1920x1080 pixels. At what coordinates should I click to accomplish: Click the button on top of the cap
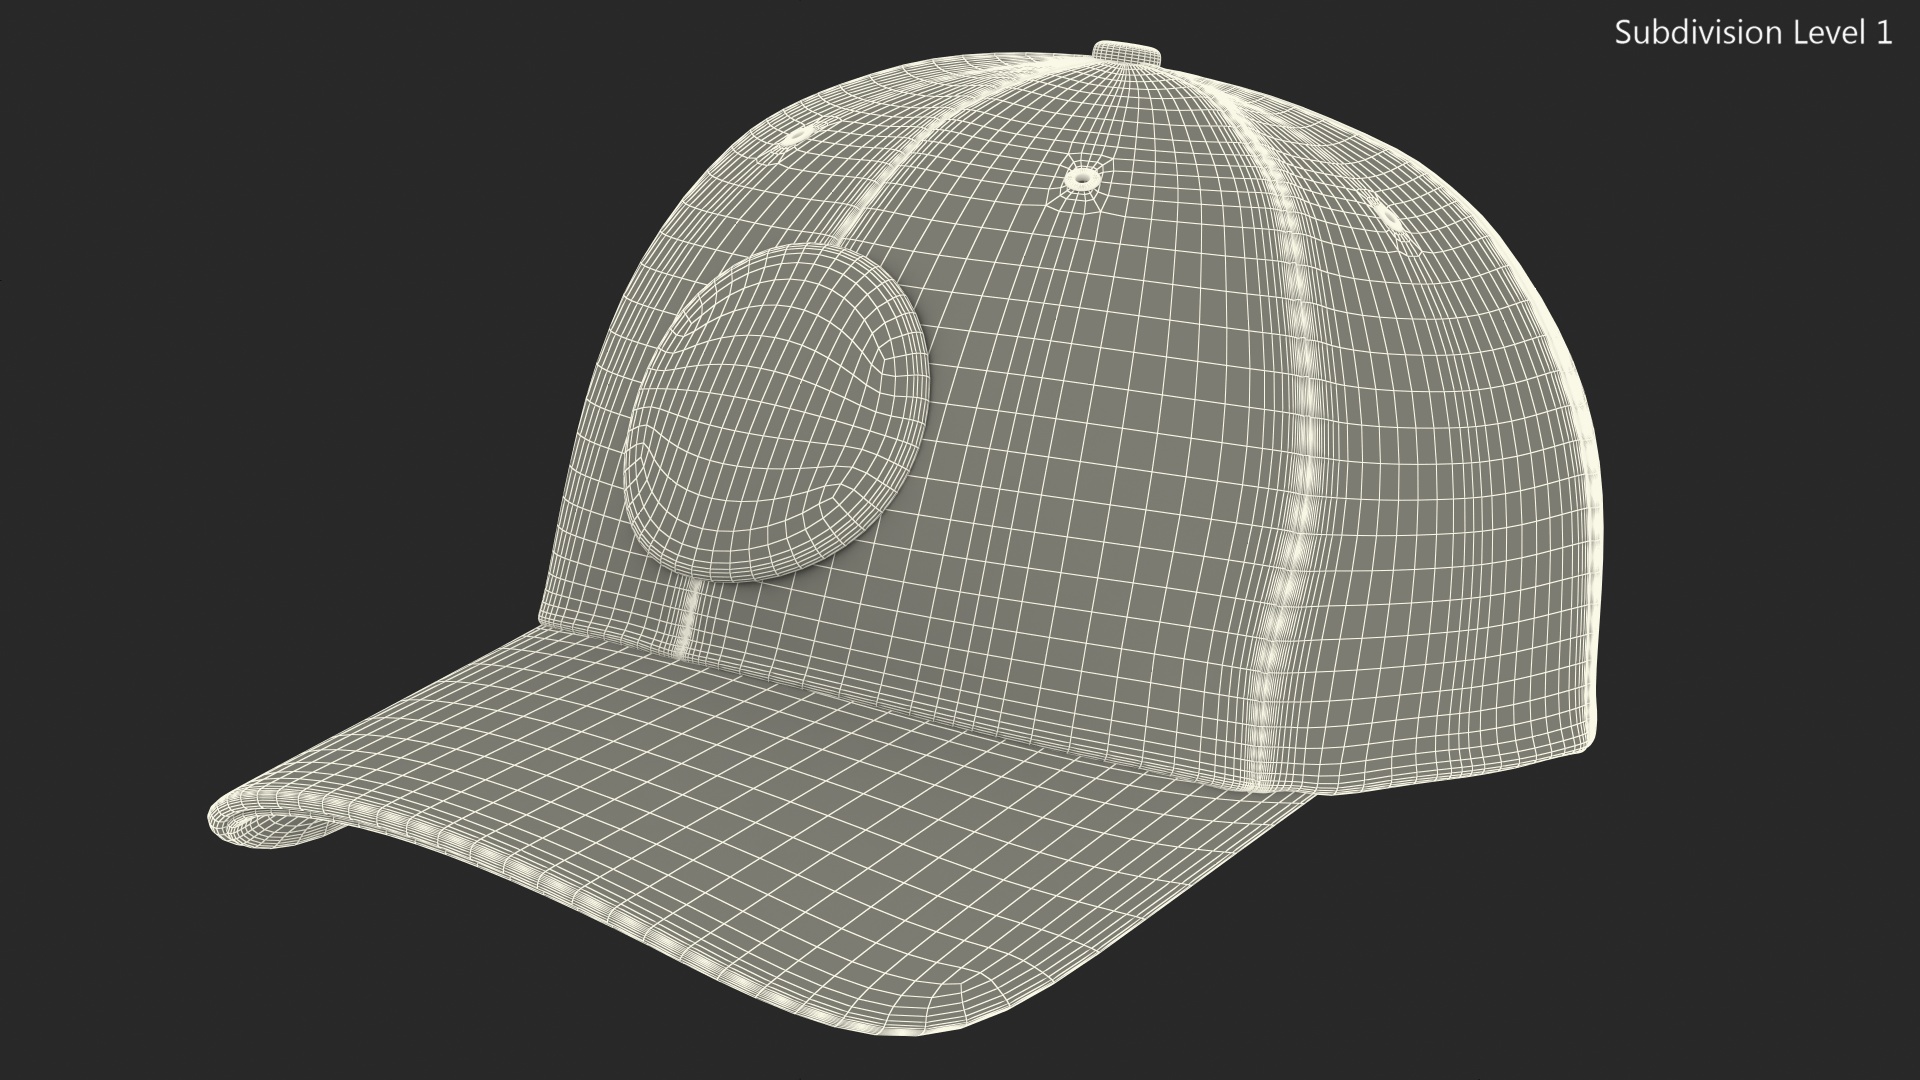point(1127,53)
